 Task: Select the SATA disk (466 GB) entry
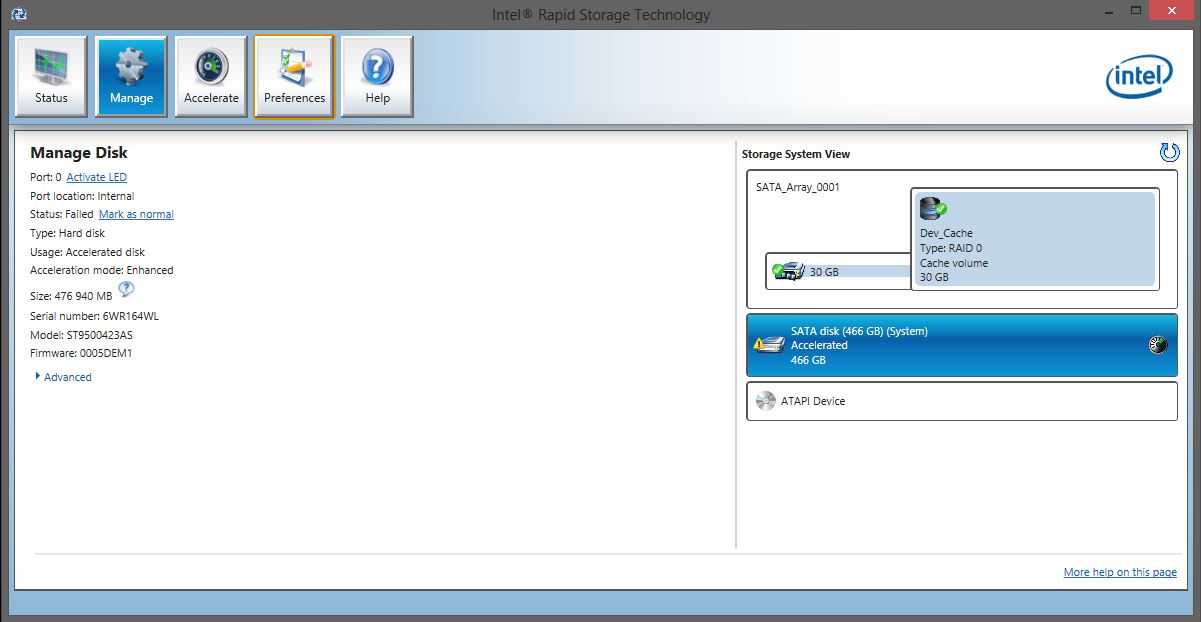tap(962, 345)
